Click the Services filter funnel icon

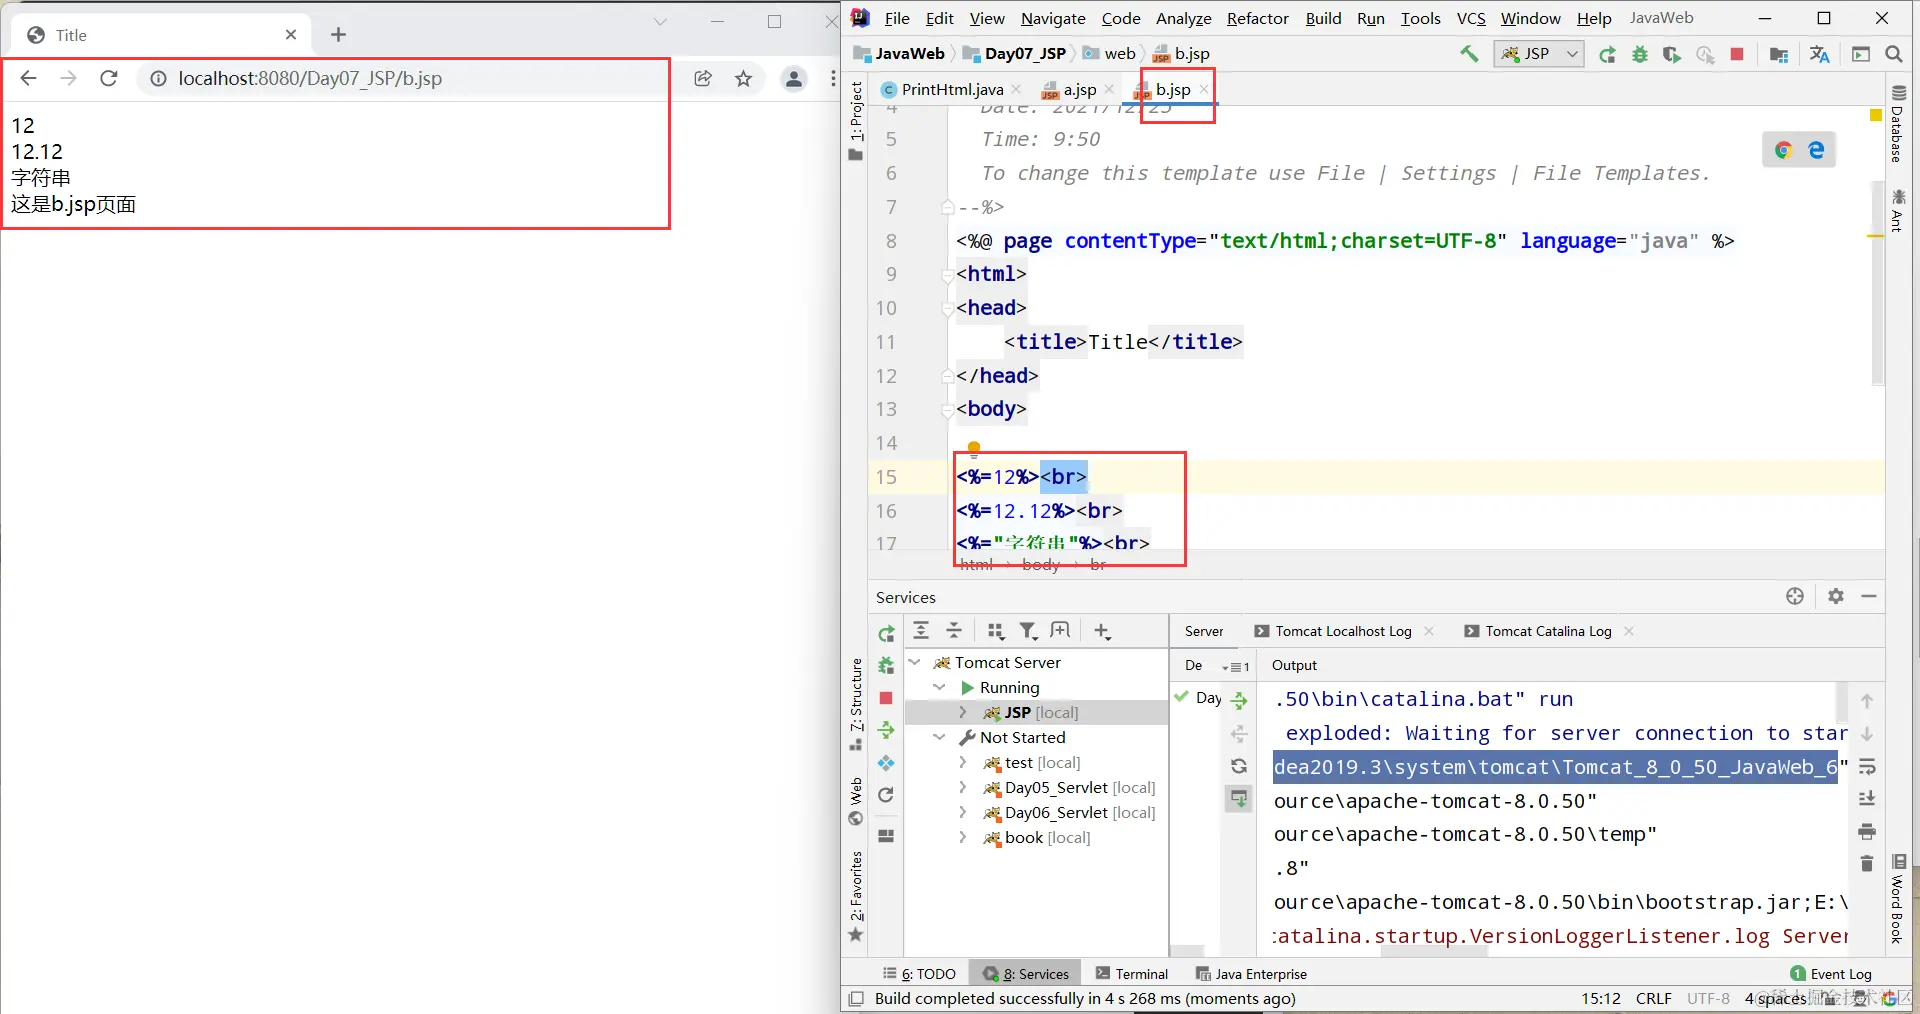(1028, 630)
